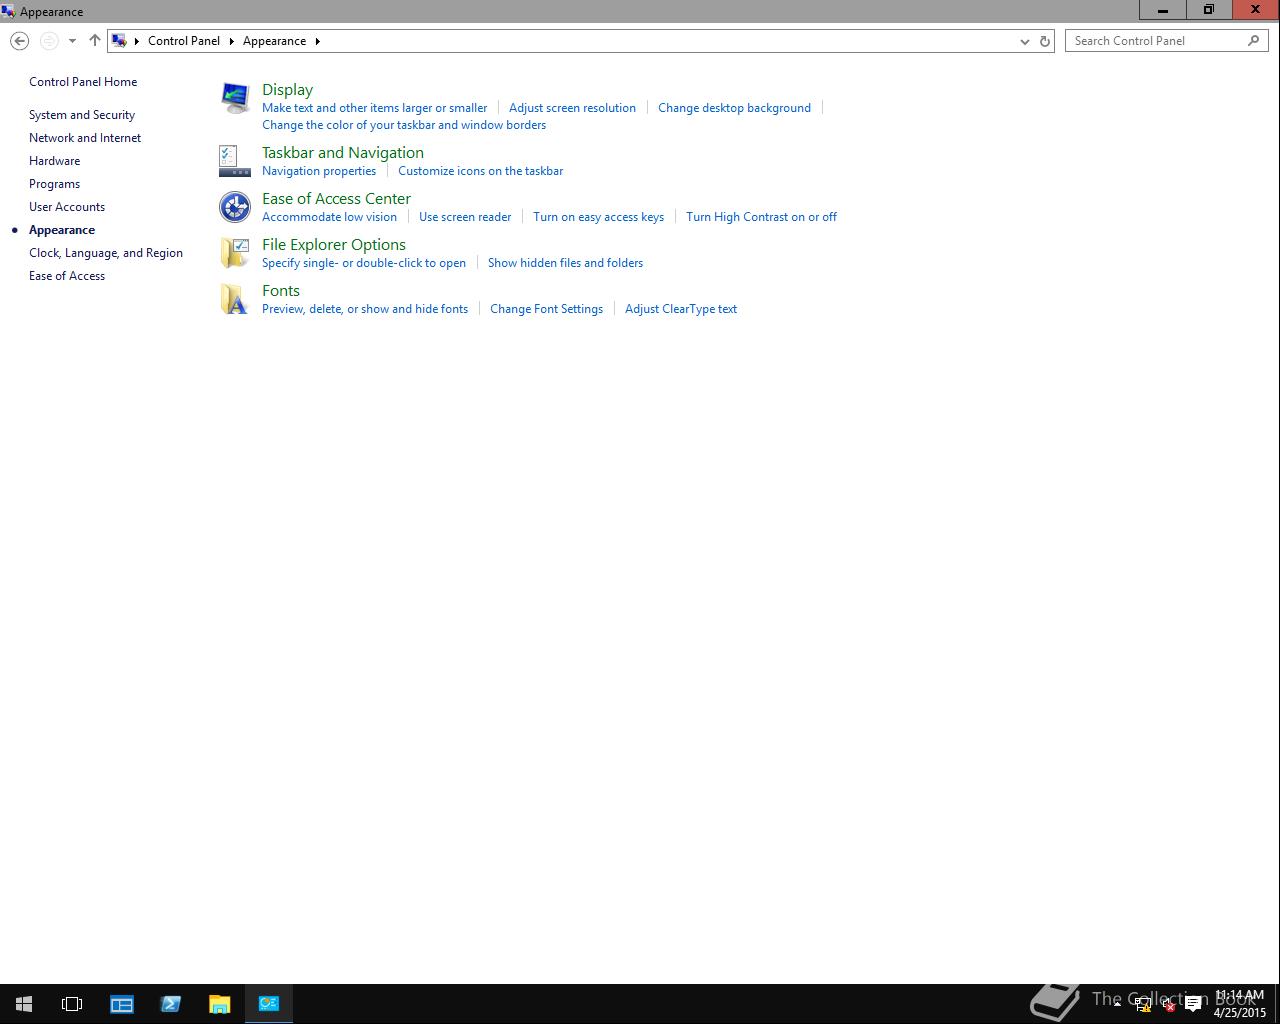Open the Programs category
This screenshot has width=1280, height=1024.
(54, 184)
